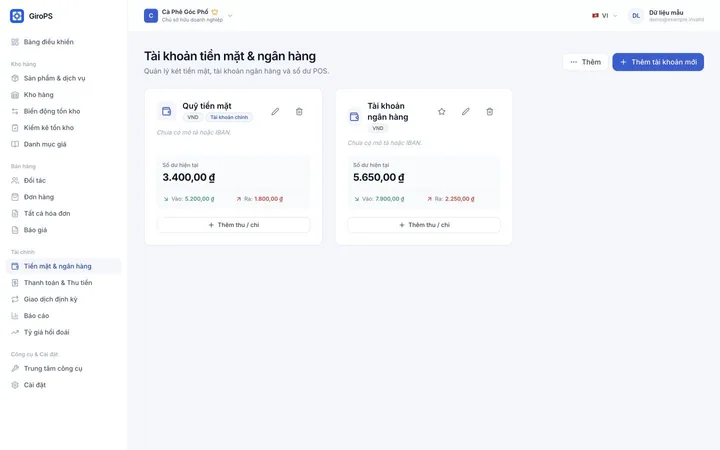
Task: Click the Danh mục giá book icon
Action: pos(15,144)
